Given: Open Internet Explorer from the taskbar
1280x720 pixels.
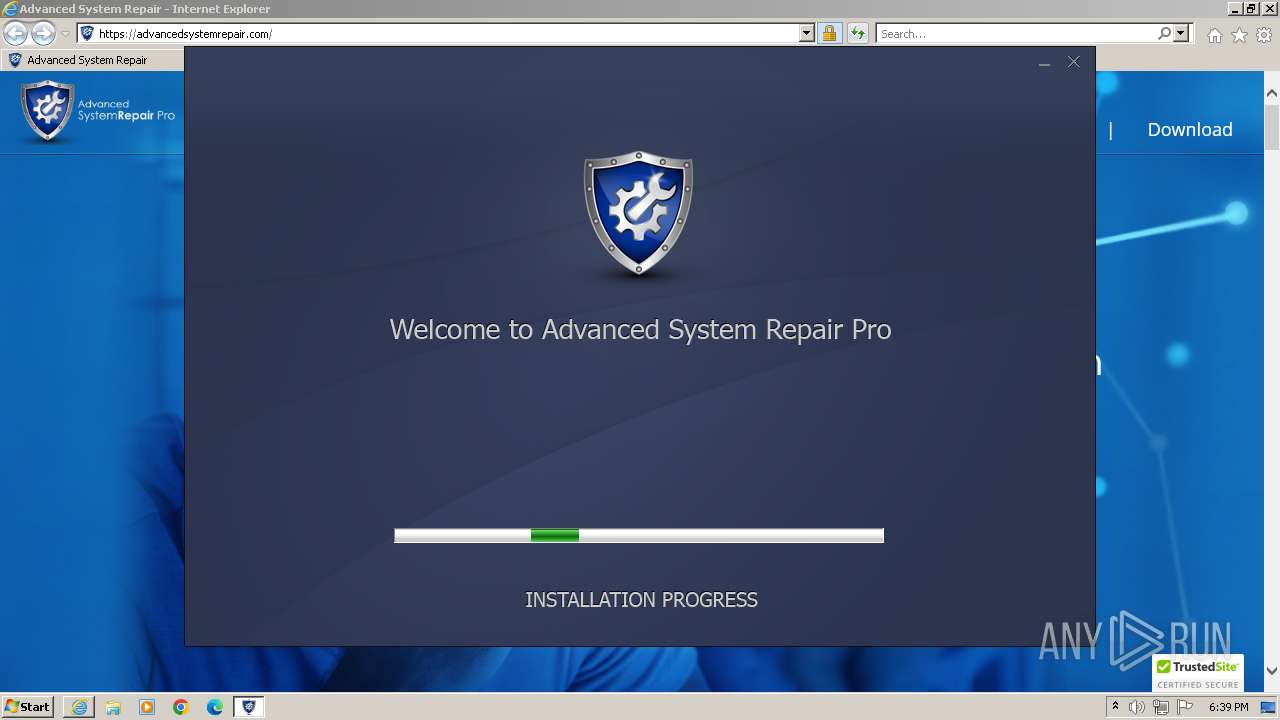Looking at the screenshot, I should tap(79, 707).
